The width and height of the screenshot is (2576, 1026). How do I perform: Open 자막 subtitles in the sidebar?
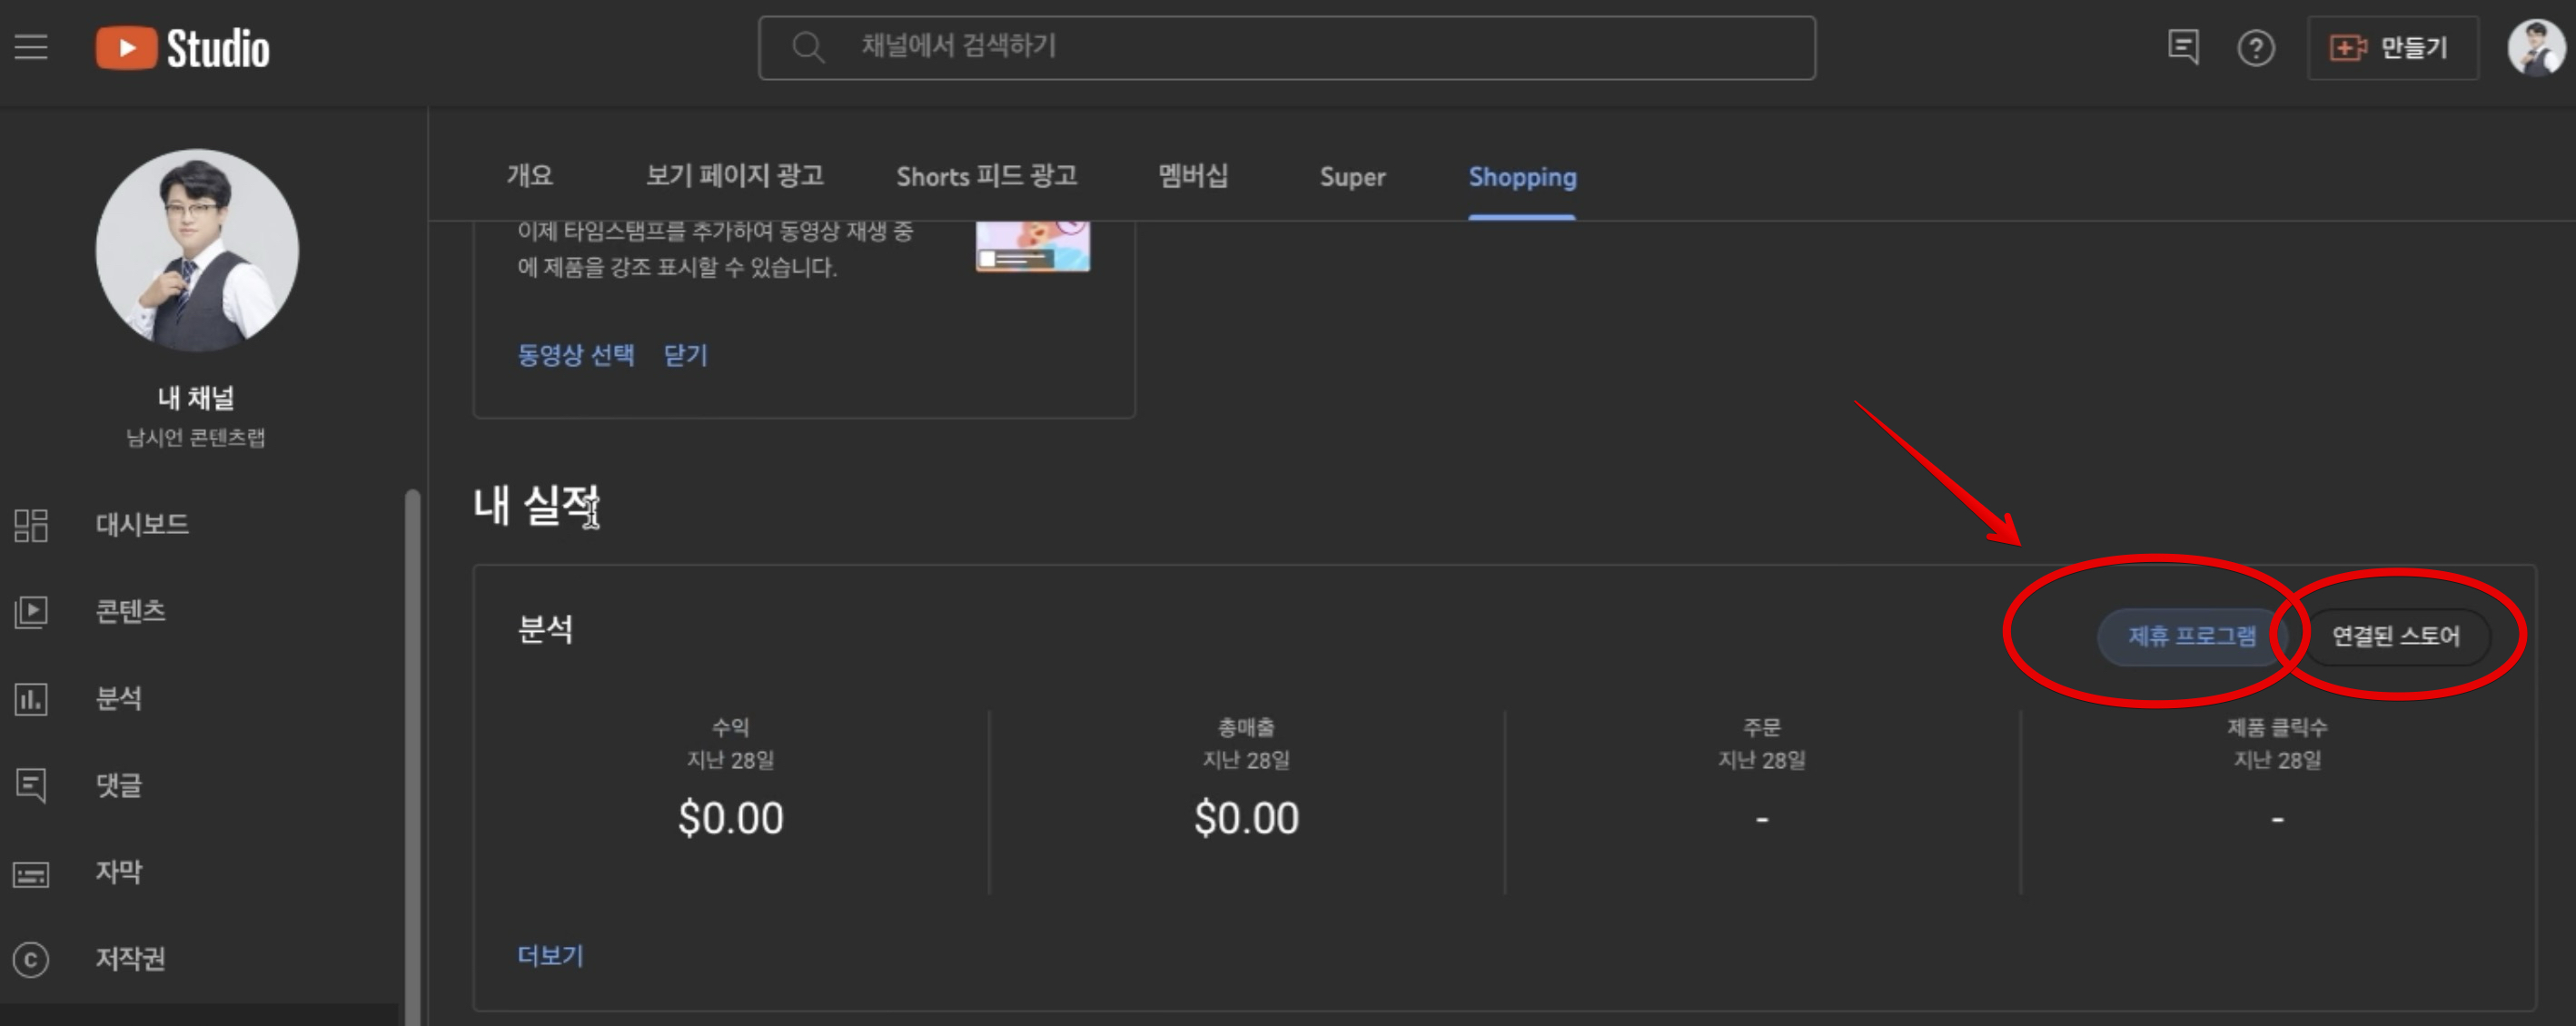tap(118, 872)
